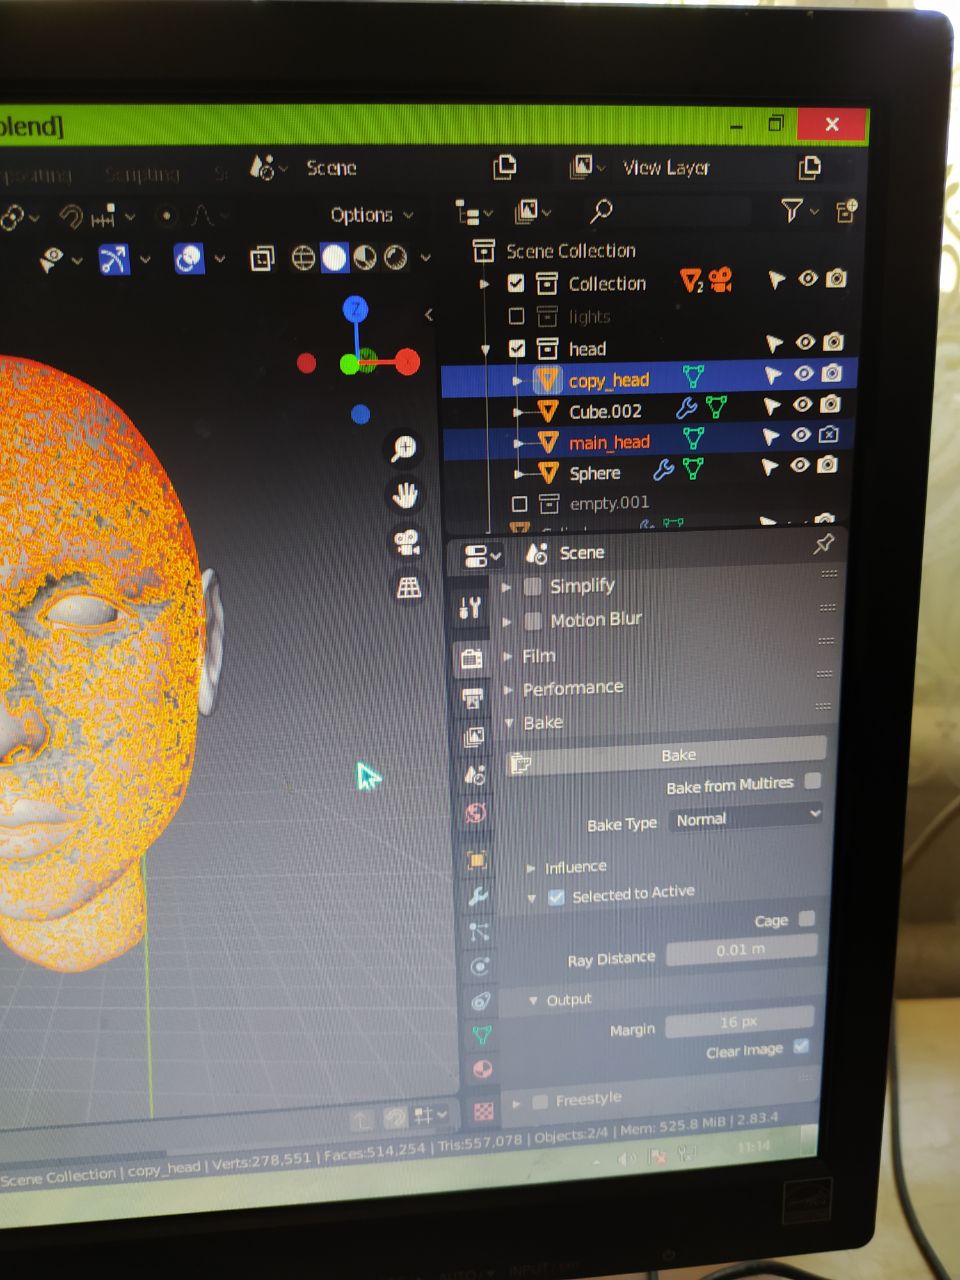
Task: Collapse the Bake panel
Action: tap(508, 722)
